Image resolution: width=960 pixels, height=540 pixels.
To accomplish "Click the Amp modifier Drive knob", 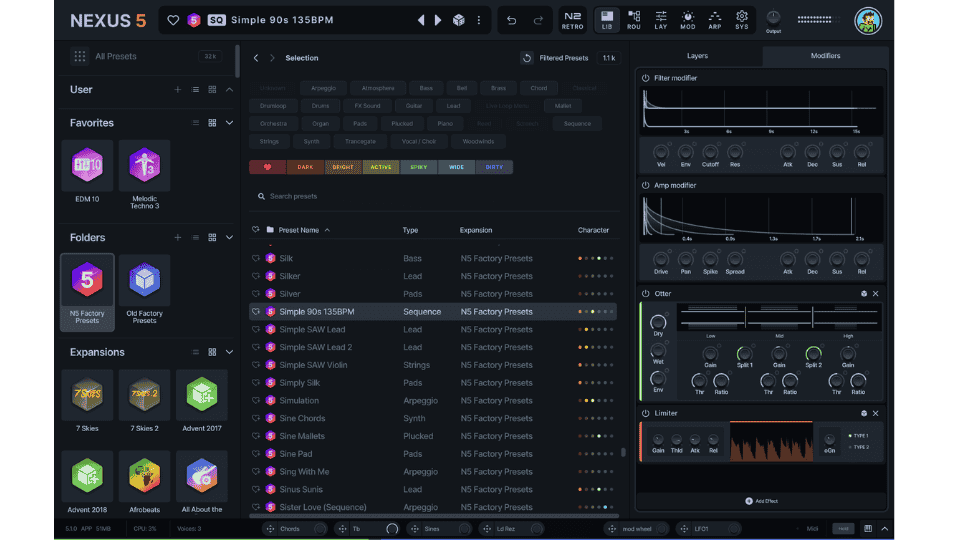I will [x=661, y=259].
